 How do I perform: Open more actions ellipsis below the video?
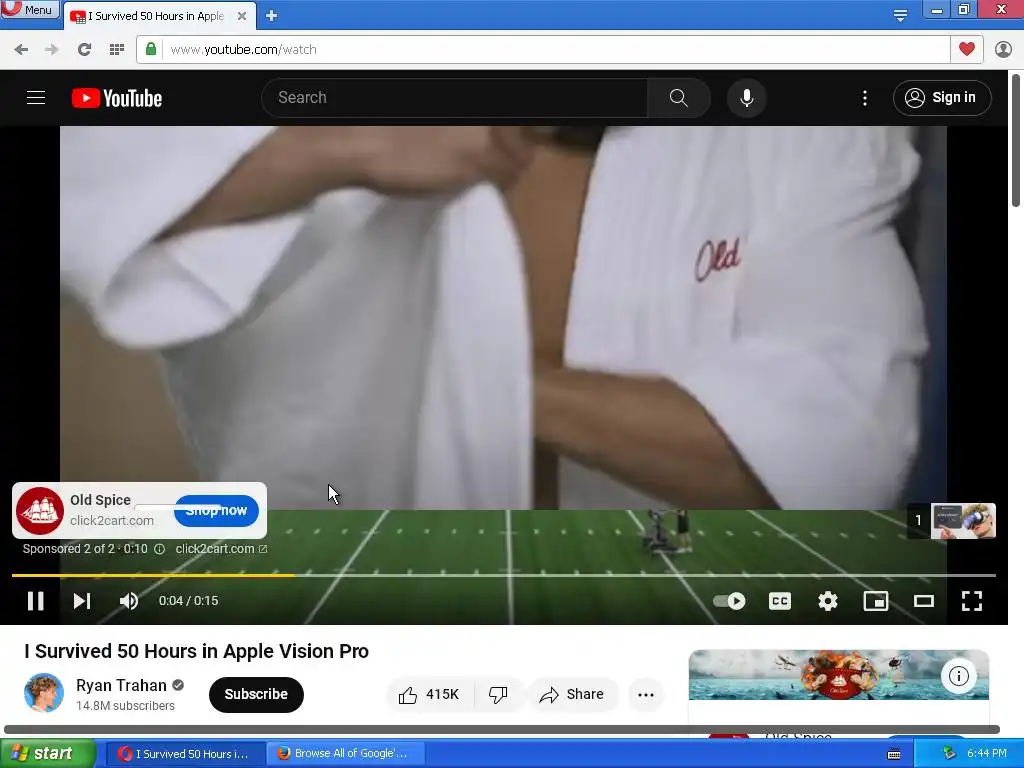pyautogui.click(x=646, y=694)
